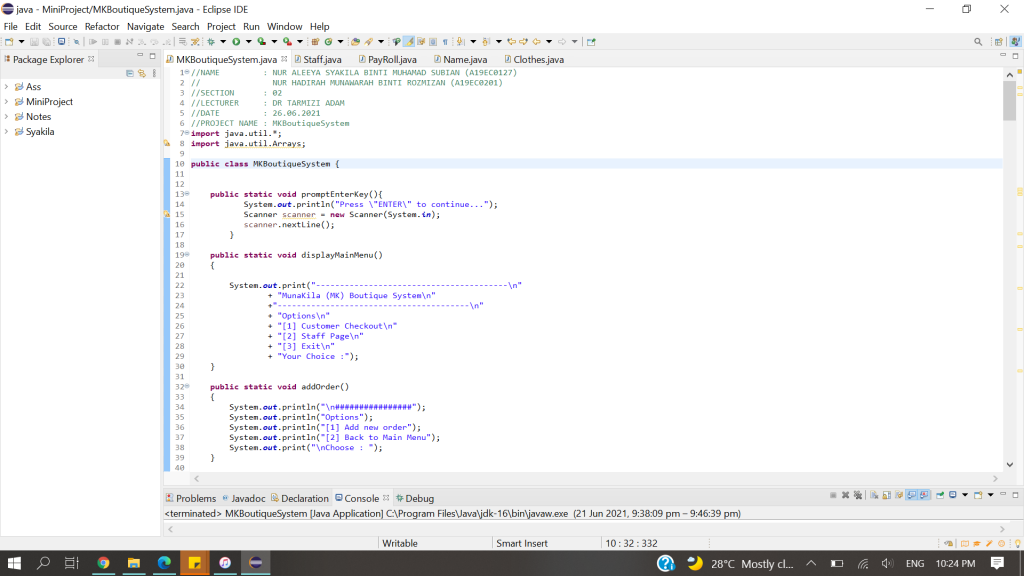The width and height of the screenshot is (1024, 576).
Task: Toggle Link with Editor in Package Explorer
Action: 142,74
